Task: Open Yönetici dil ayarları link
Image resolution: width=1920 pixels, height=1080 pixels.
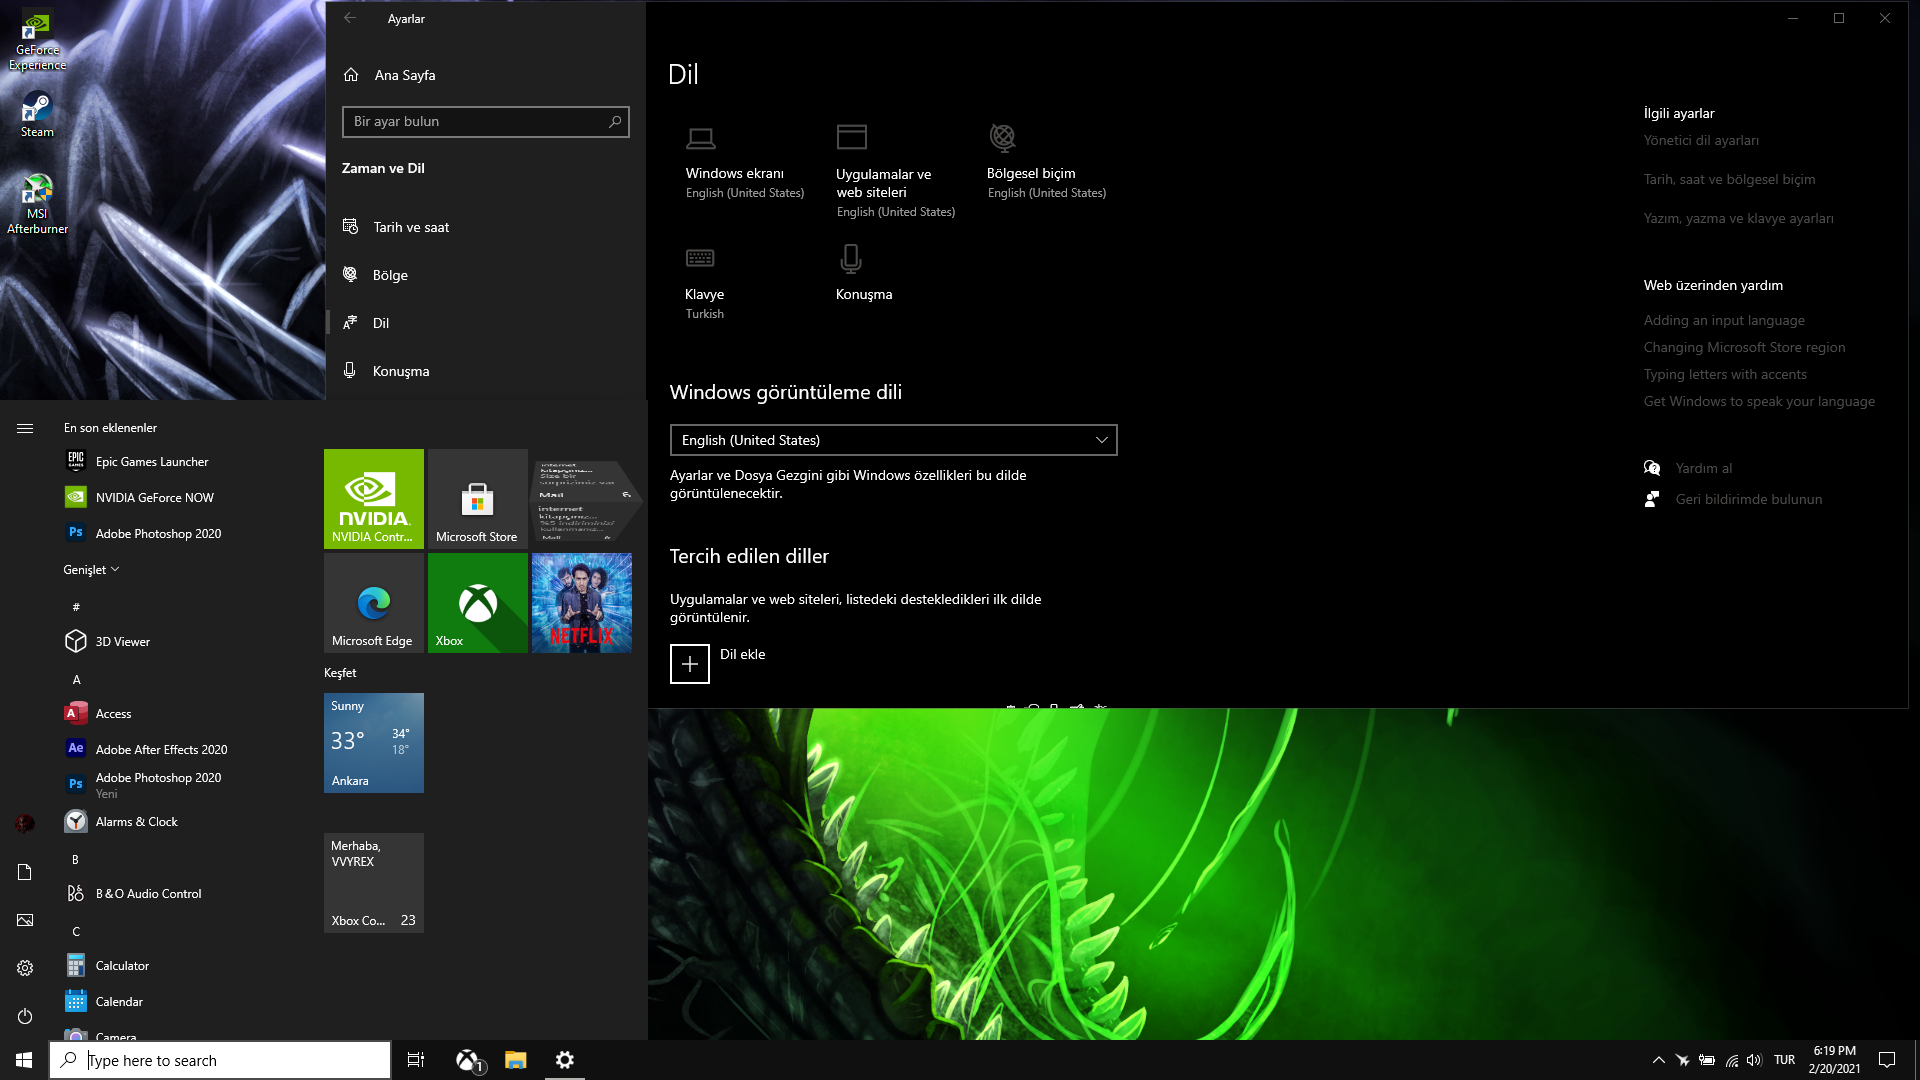Action: 1701,141
